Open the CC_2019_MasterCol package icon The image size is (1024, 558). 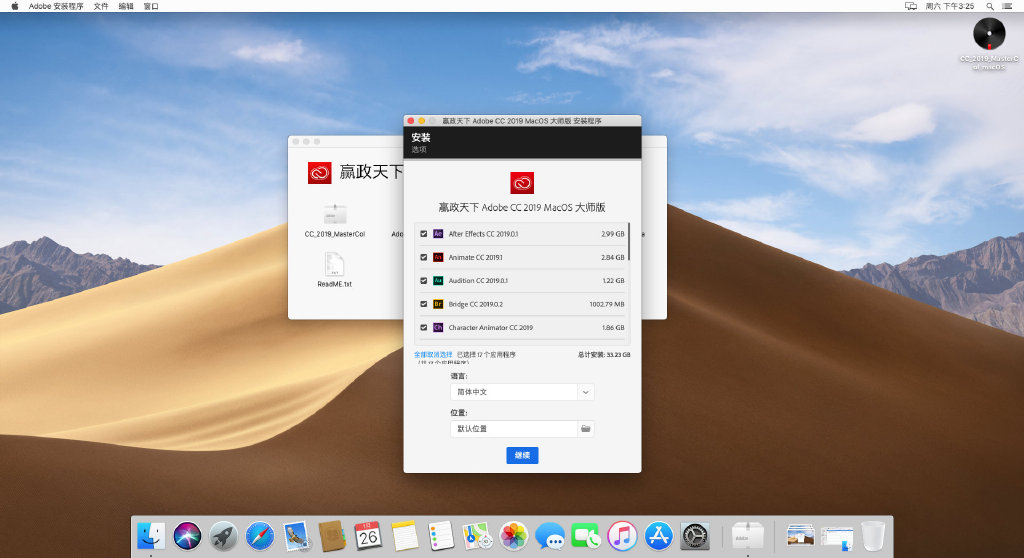point(335,214)
